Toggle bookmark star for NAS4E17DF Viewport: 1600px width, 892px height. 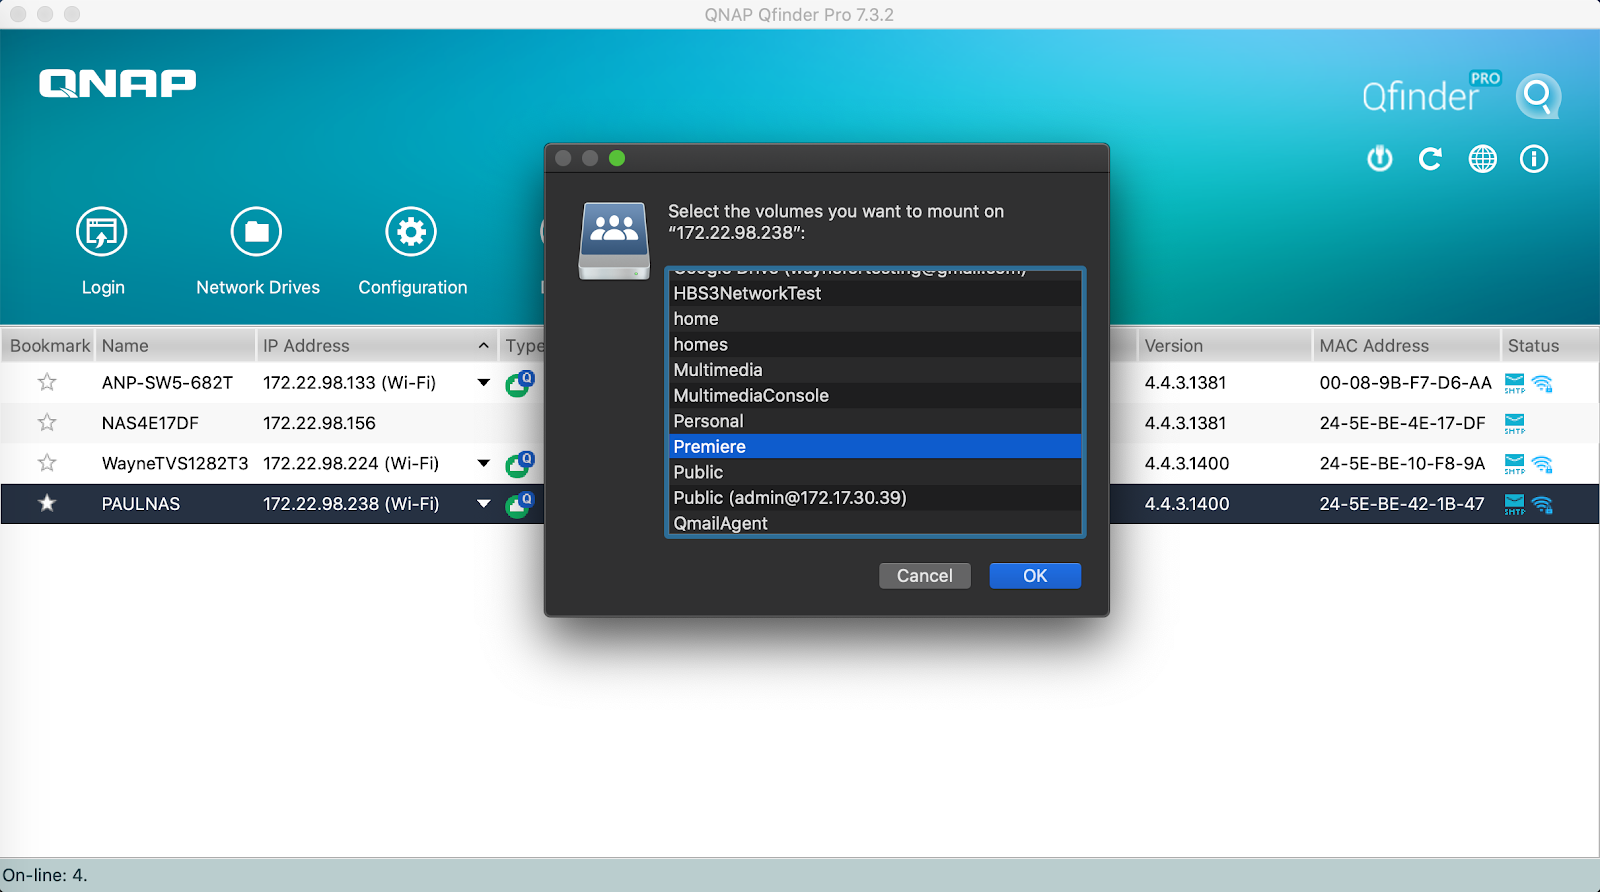[47, 422]
